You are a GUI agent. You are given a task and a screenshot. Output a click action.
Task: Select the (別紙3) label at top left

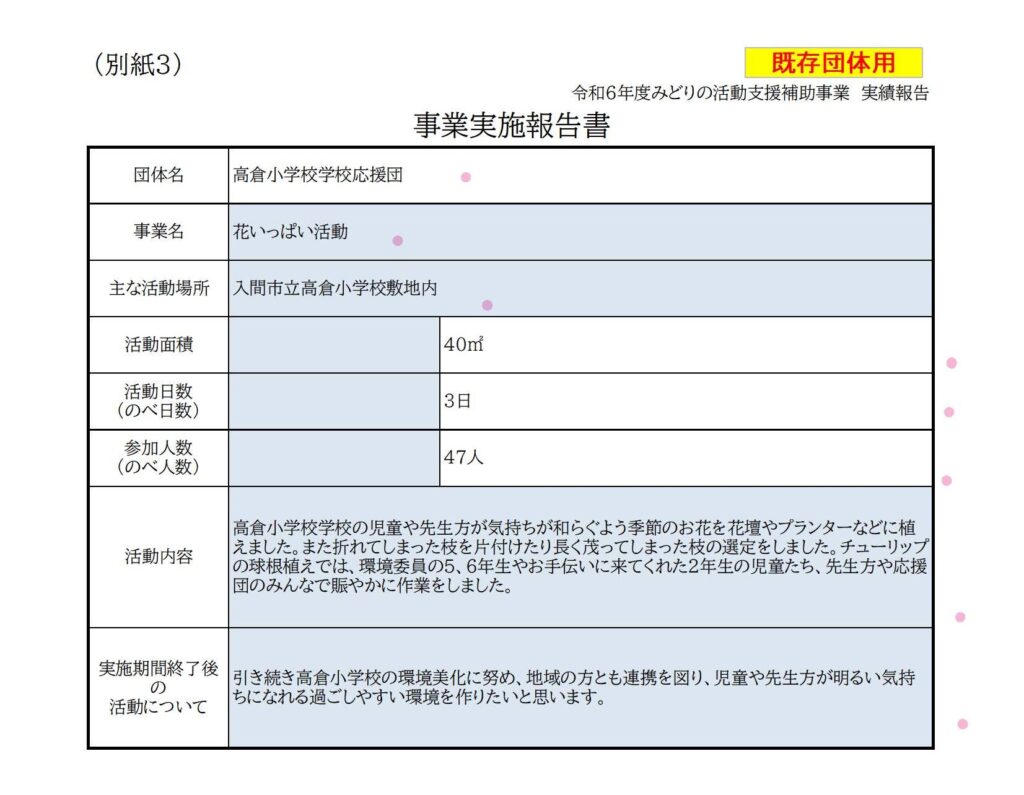point(138,64)
